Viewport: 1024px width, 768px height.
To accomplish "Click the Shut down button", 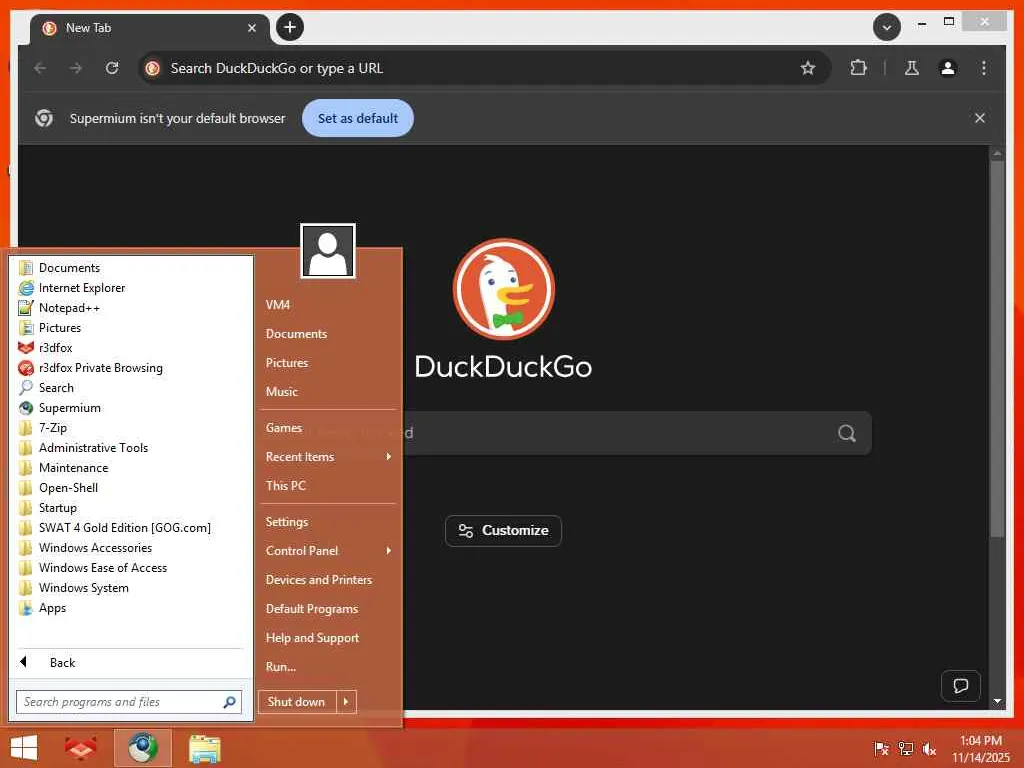I will coord(297,702).
